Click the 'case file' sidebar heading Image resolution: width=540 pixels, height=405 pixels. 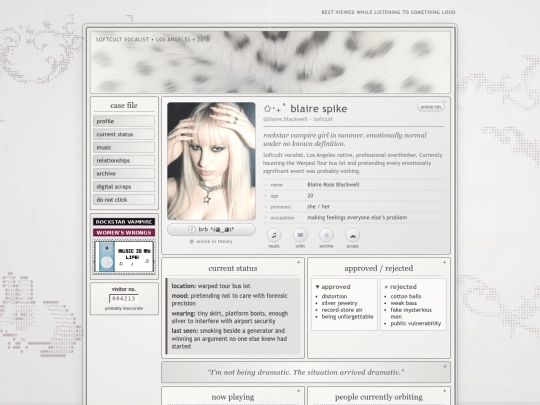(124, 105)
